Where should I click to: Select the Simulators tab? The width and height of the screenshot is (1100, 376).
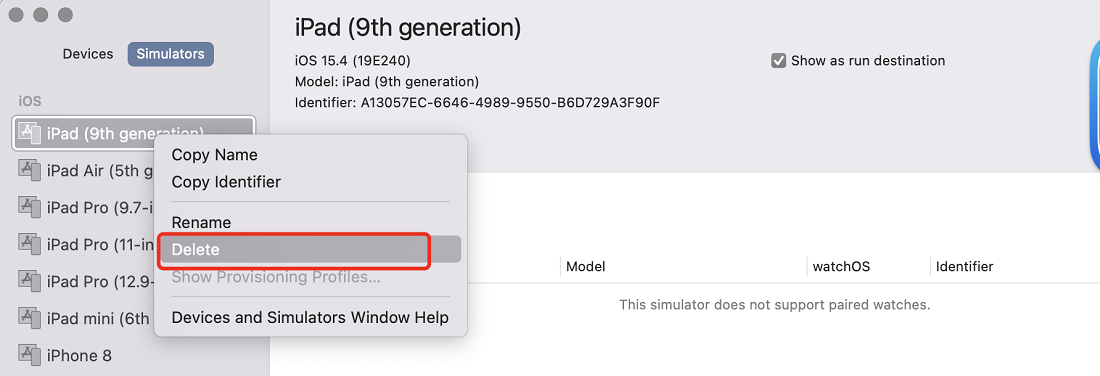(170, 54)
